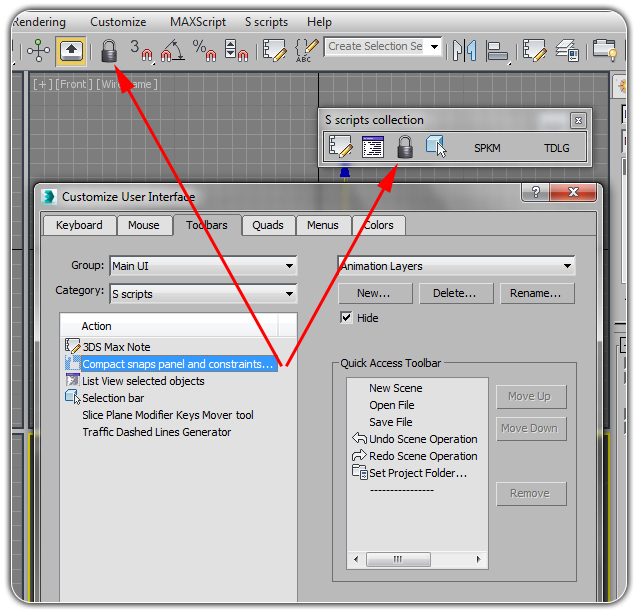Click List View icon in S scripts collection

(x=373, y=146)
